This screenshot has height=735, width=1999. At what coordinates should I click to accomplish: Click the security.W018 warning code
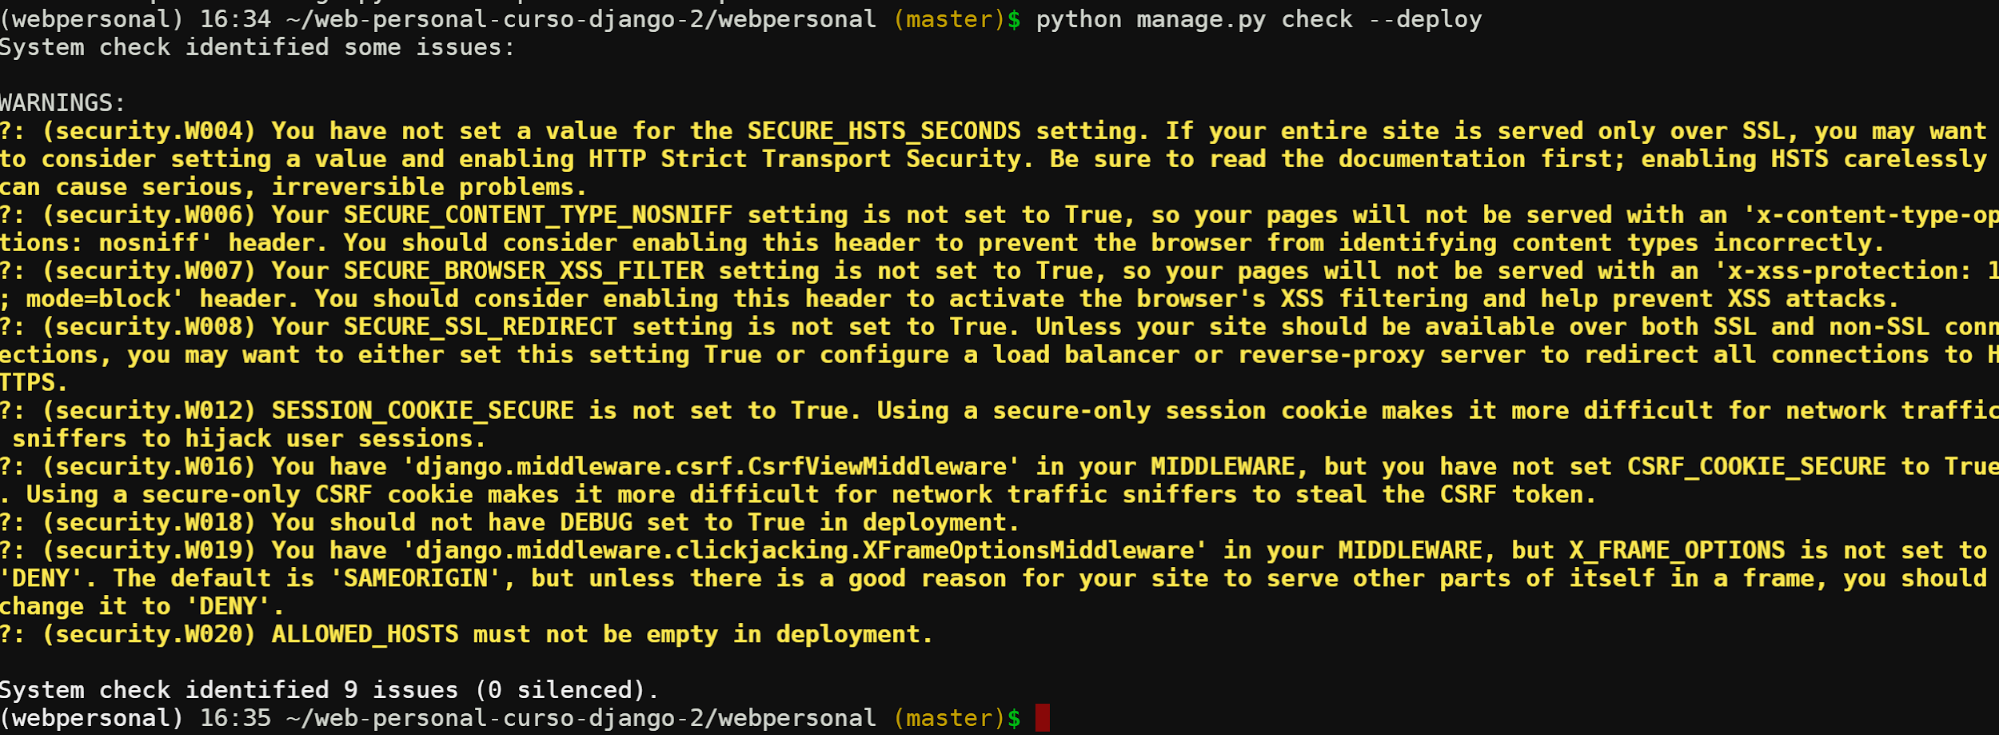tap(150, 523)
